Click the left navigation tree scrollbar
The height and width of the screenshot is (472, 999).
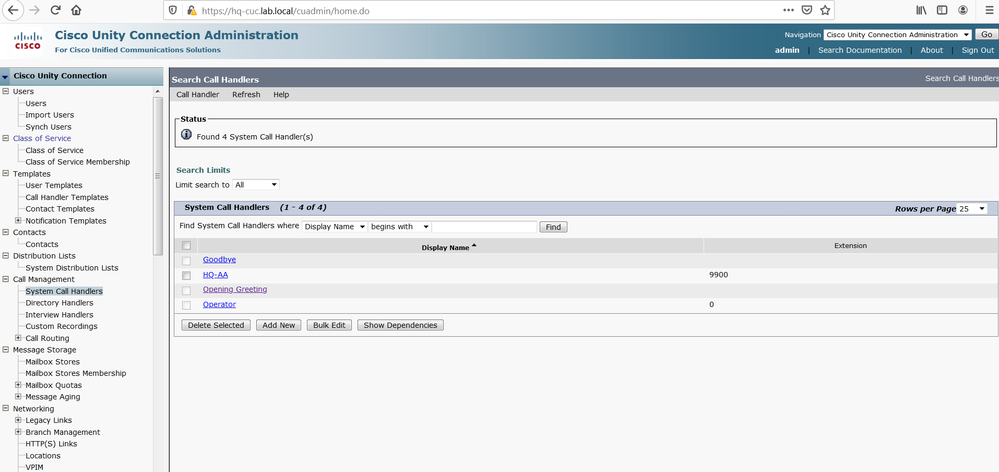[157, 175]
